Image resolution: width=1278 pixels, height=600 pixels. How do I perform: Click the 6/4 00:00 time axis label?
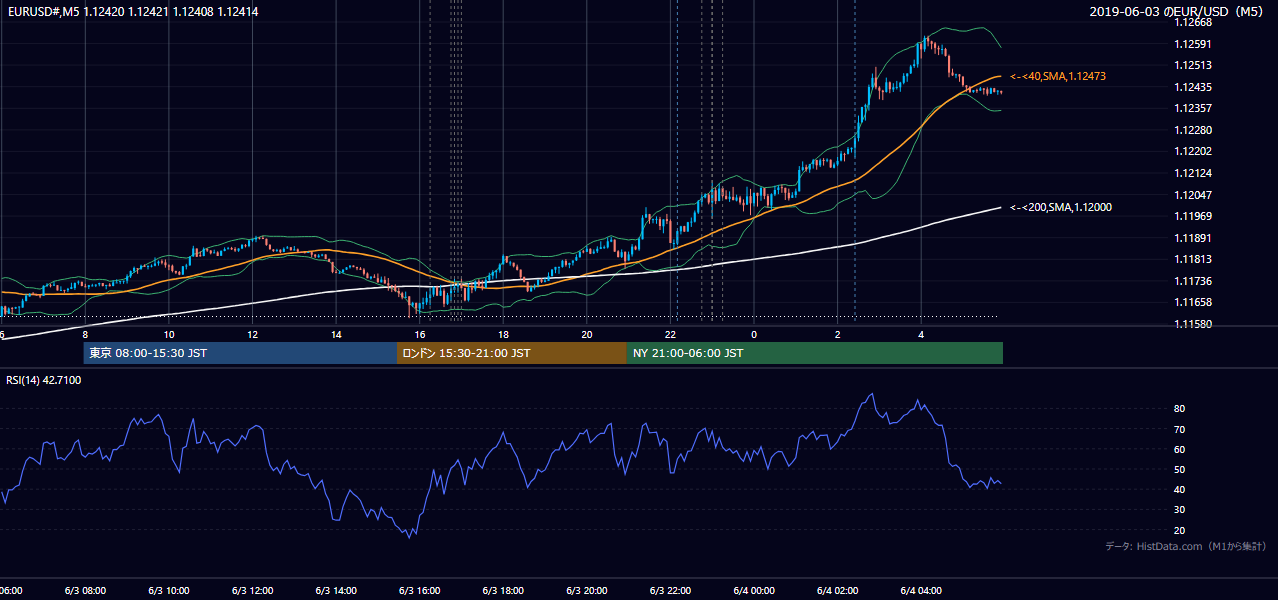click(755, 590)
